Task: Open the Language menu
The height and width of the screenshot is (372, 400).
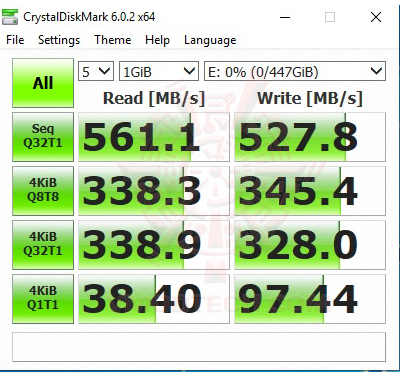Action: click(x=210, y=40)
